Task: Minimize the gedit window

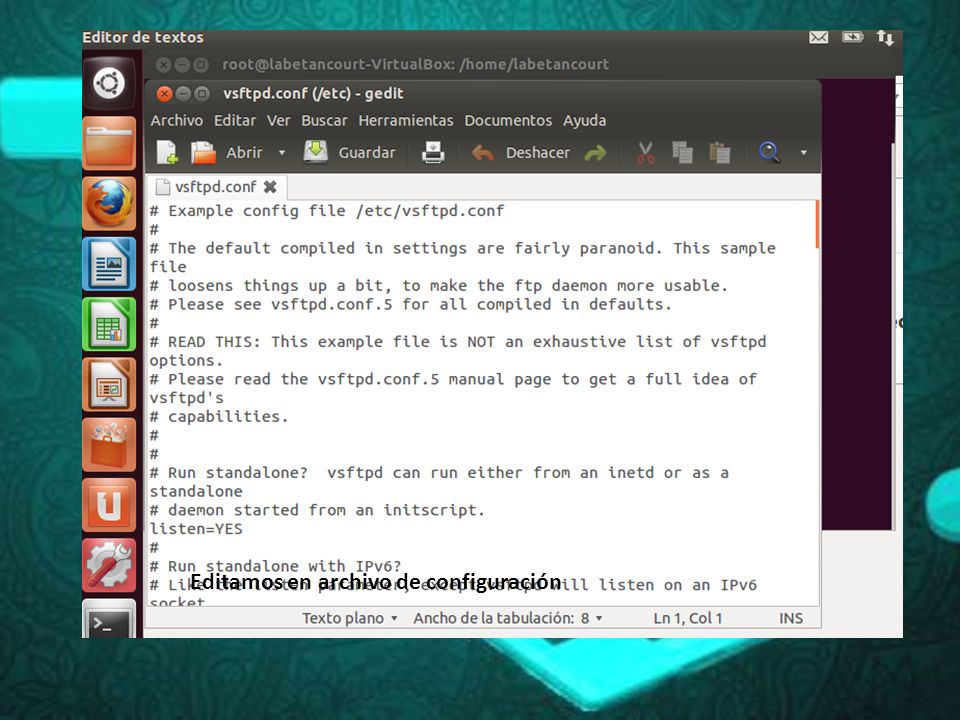Action: point(182,94)
